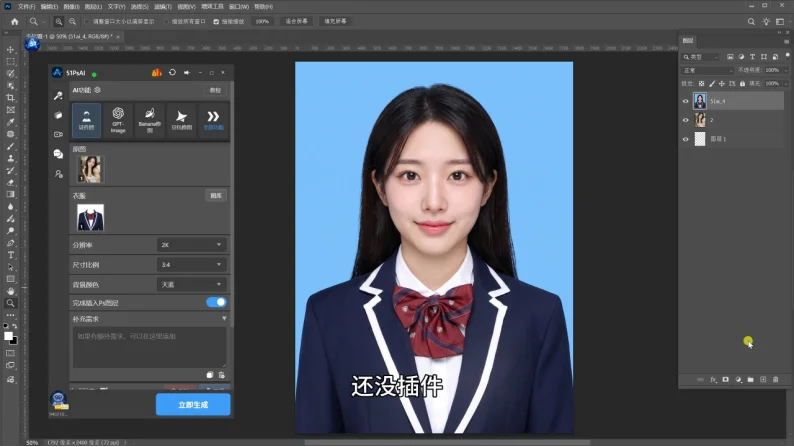The height and width of the screenshot is (447, 794).
Task: Hide the 51ai_4 layer
Action: coord(686,101)
